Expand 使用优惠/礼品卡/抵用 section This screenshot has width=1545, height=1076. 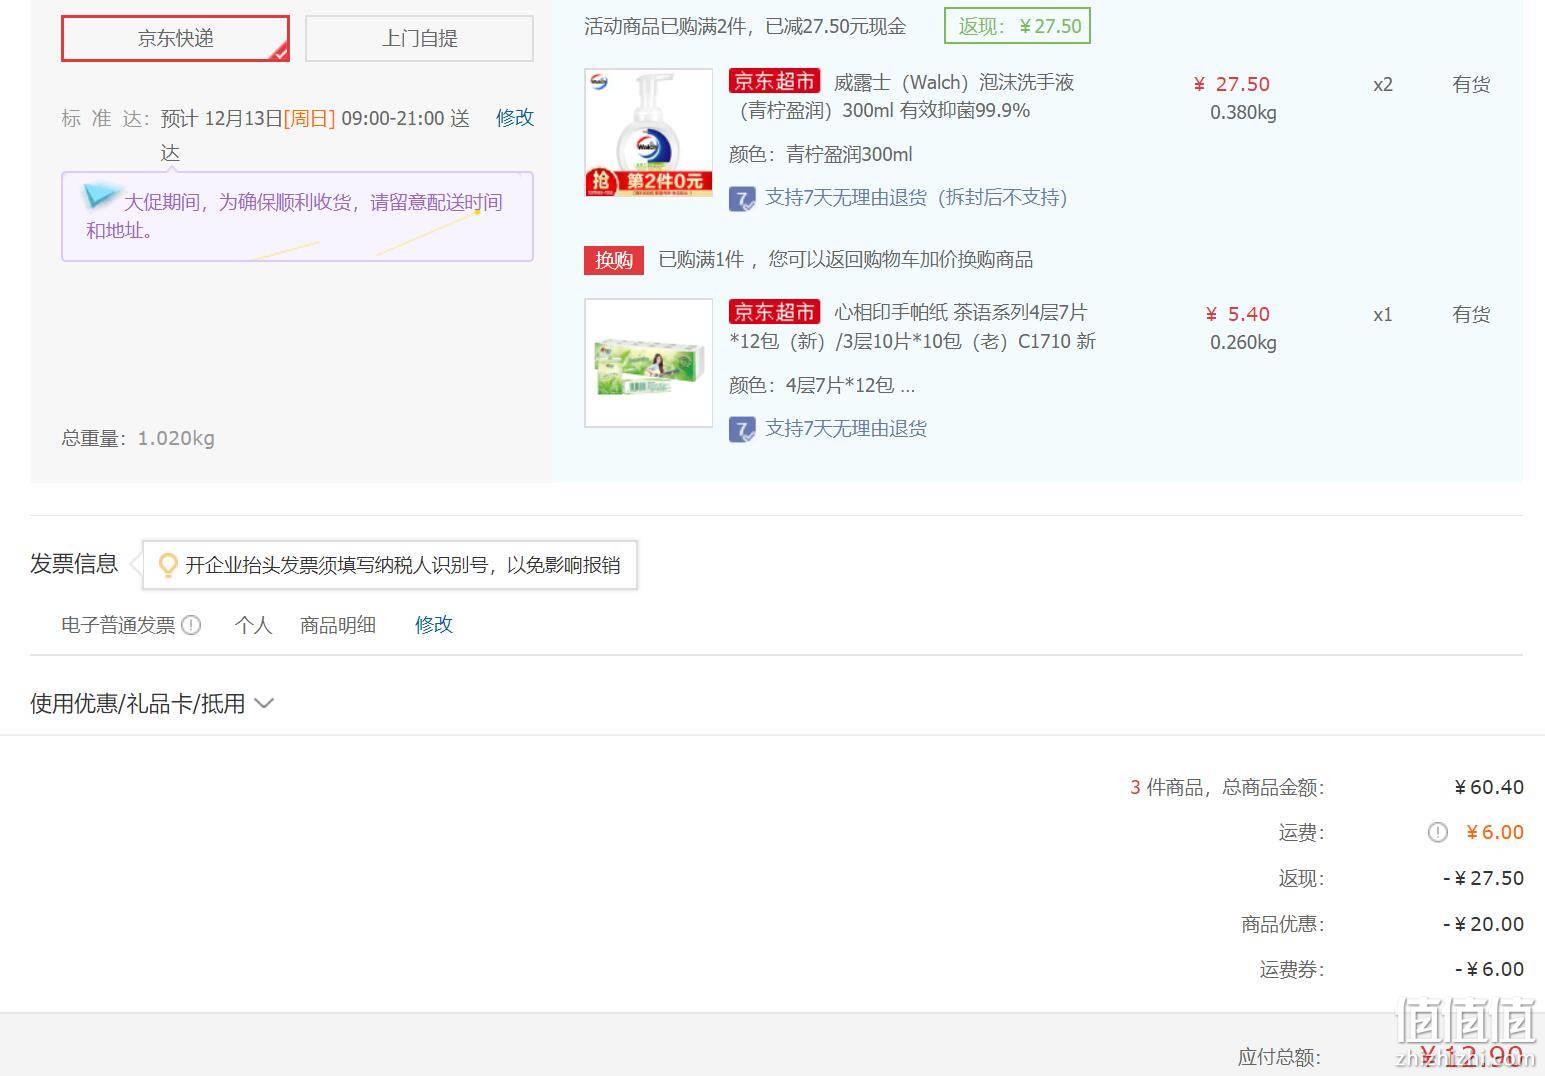point(151,704)
